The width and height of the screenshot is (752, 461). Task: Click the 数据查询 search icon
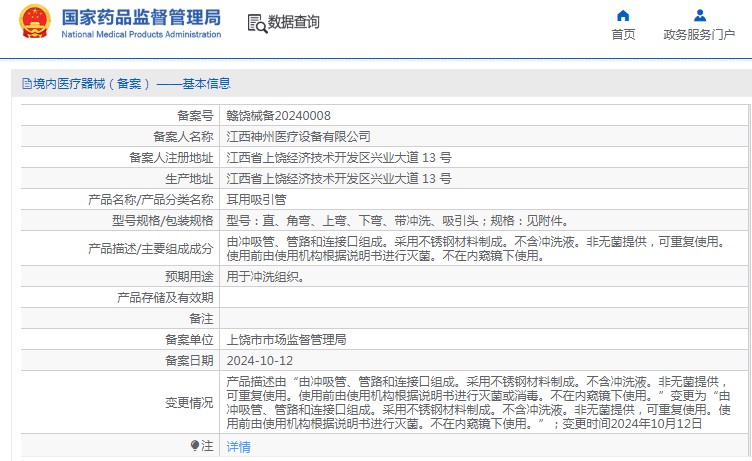click(x=257, y=24)
